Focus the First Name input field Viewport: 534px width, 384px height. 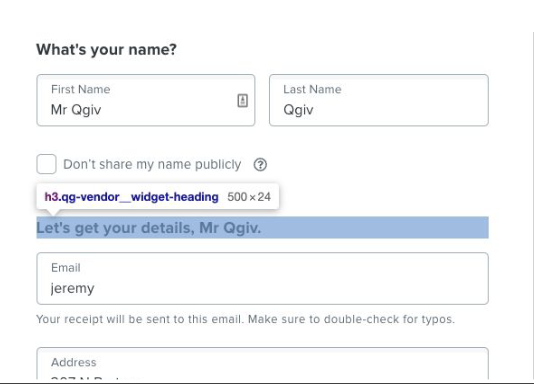coord(146,100)
